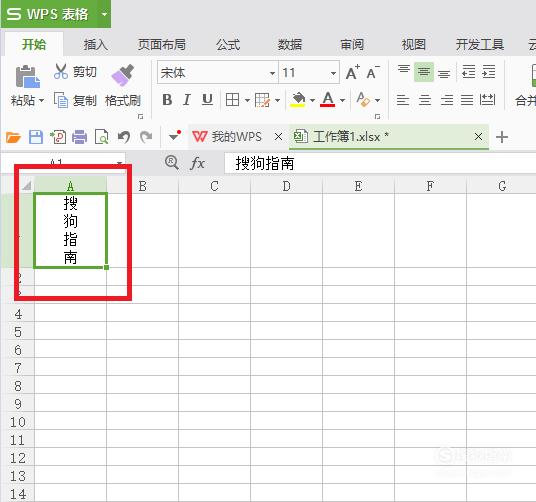Click the increase indent icon
The height and width of the screenshot is (502, 536).
[489, 72]
